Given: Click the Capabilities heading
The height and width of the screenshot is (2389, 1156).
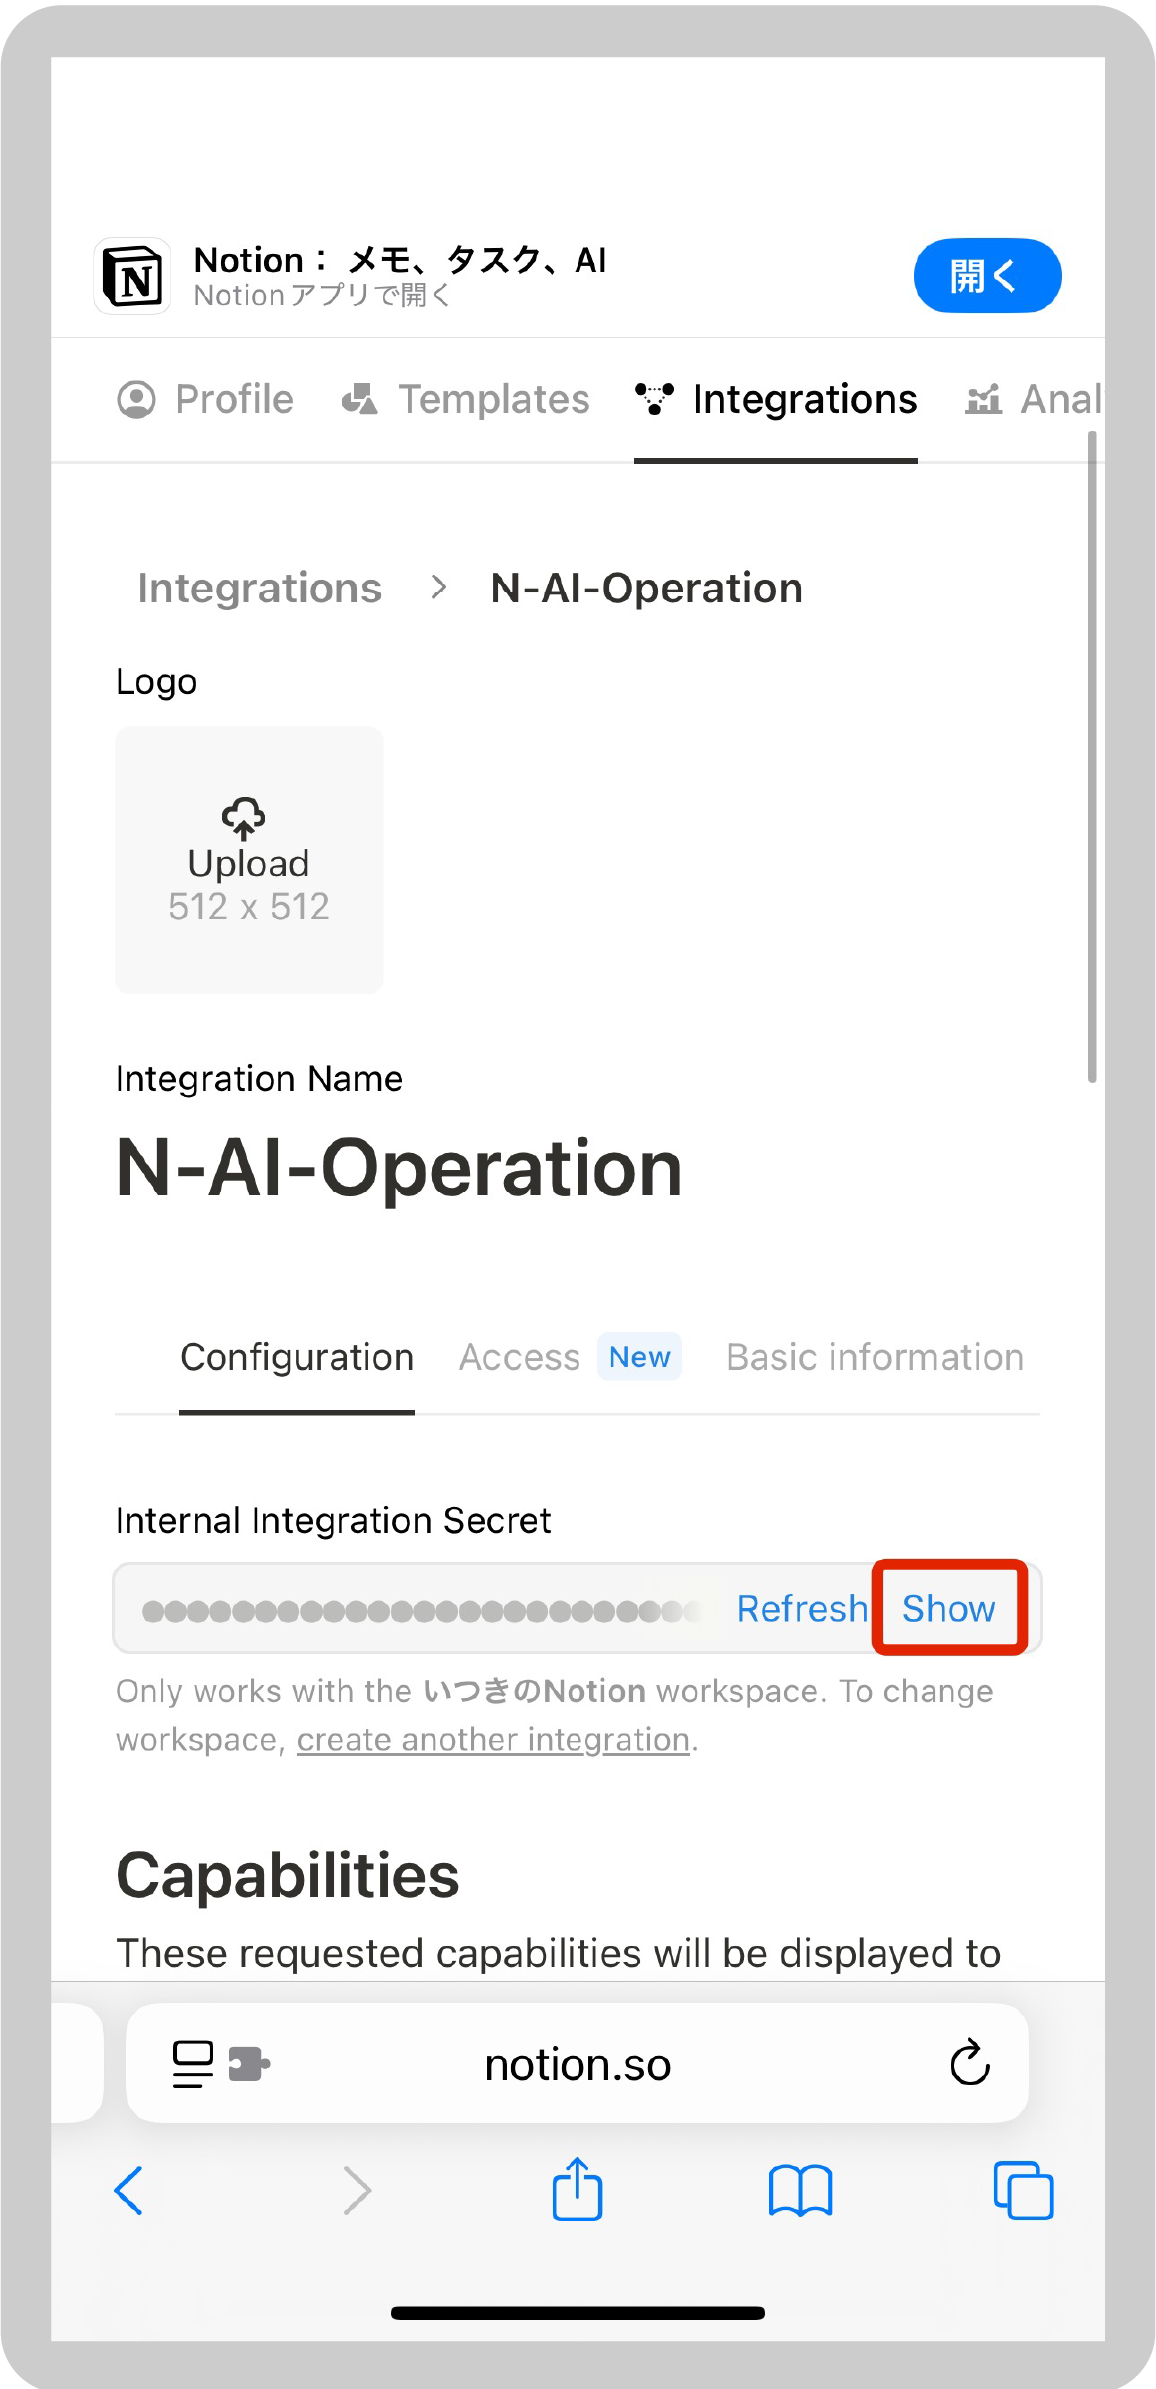Looking at the screenshot, I should (288, 1875).
